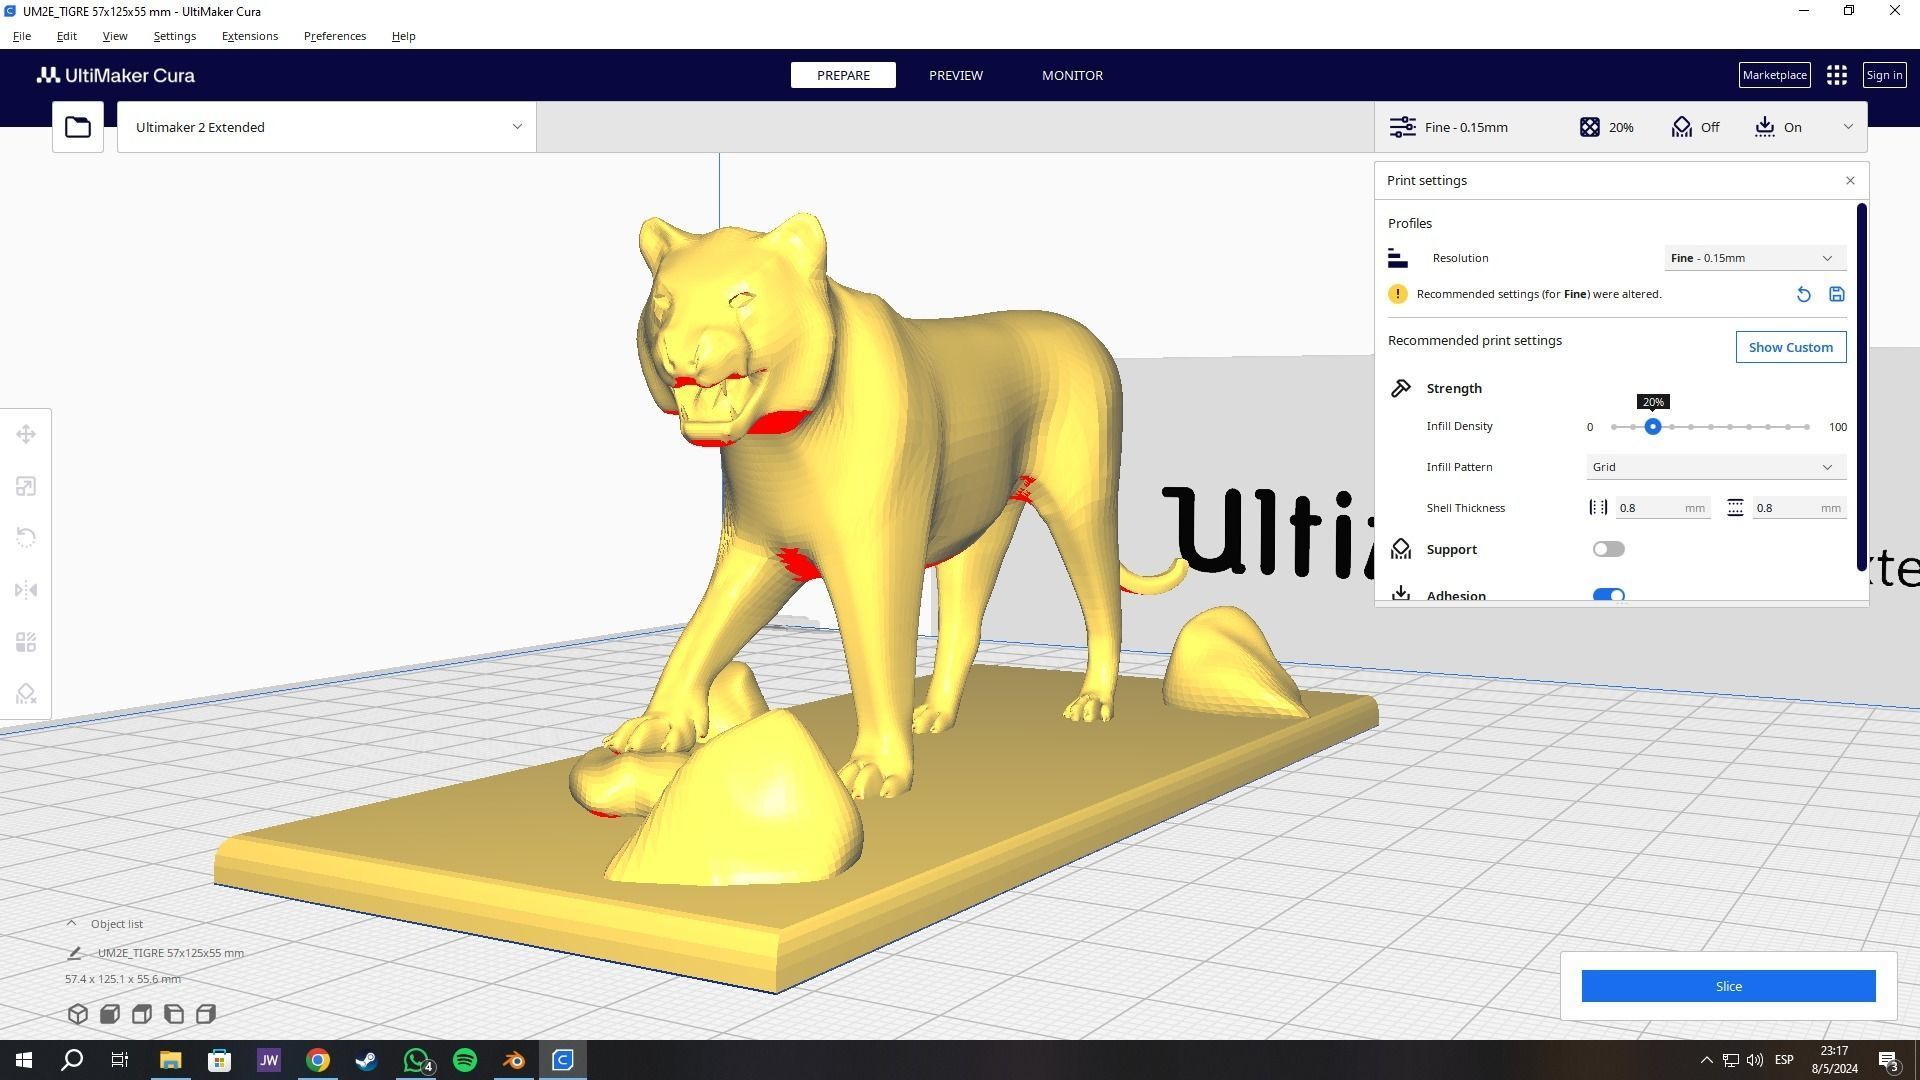Open the Resolution Fine - 0.15mm dropdown
Image resolution: width=1920 pixels, height=1080 pixels.
pos(1755,258)
